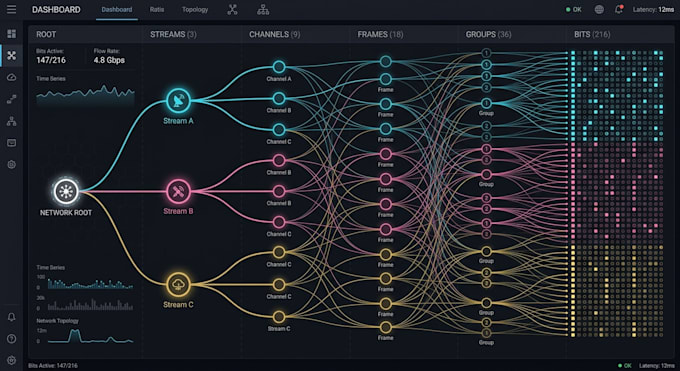Image resolution: width=680 pixels, height=371 pixels.
Task: Open the dashboard grid icon in sidebar
Action: pos(12,33)
